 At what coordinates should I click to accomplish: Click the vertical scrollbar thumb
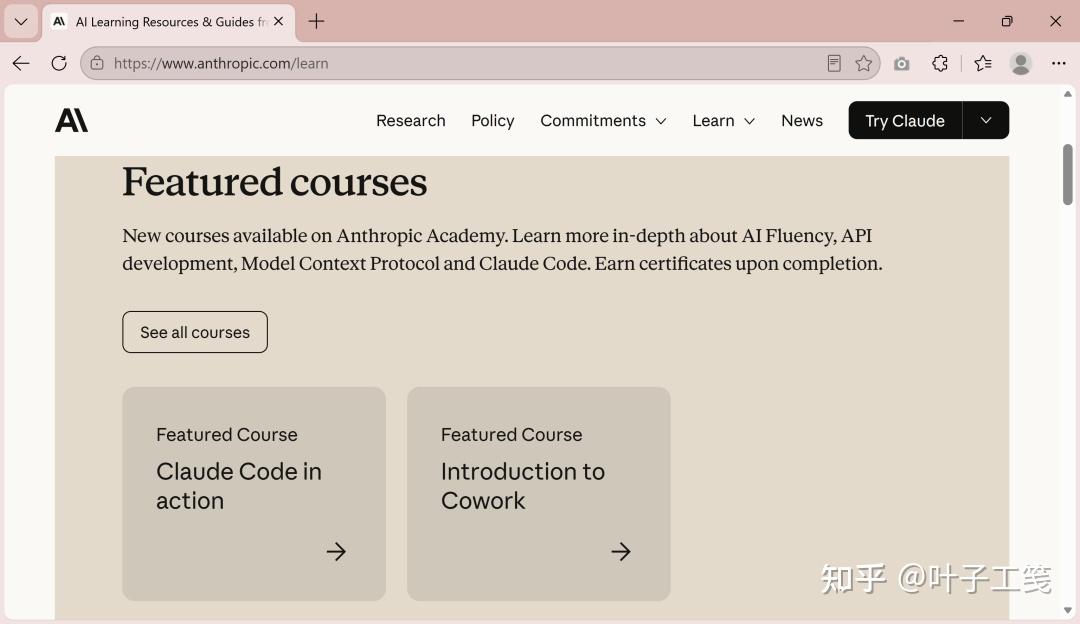click(x=1068, y=174)
